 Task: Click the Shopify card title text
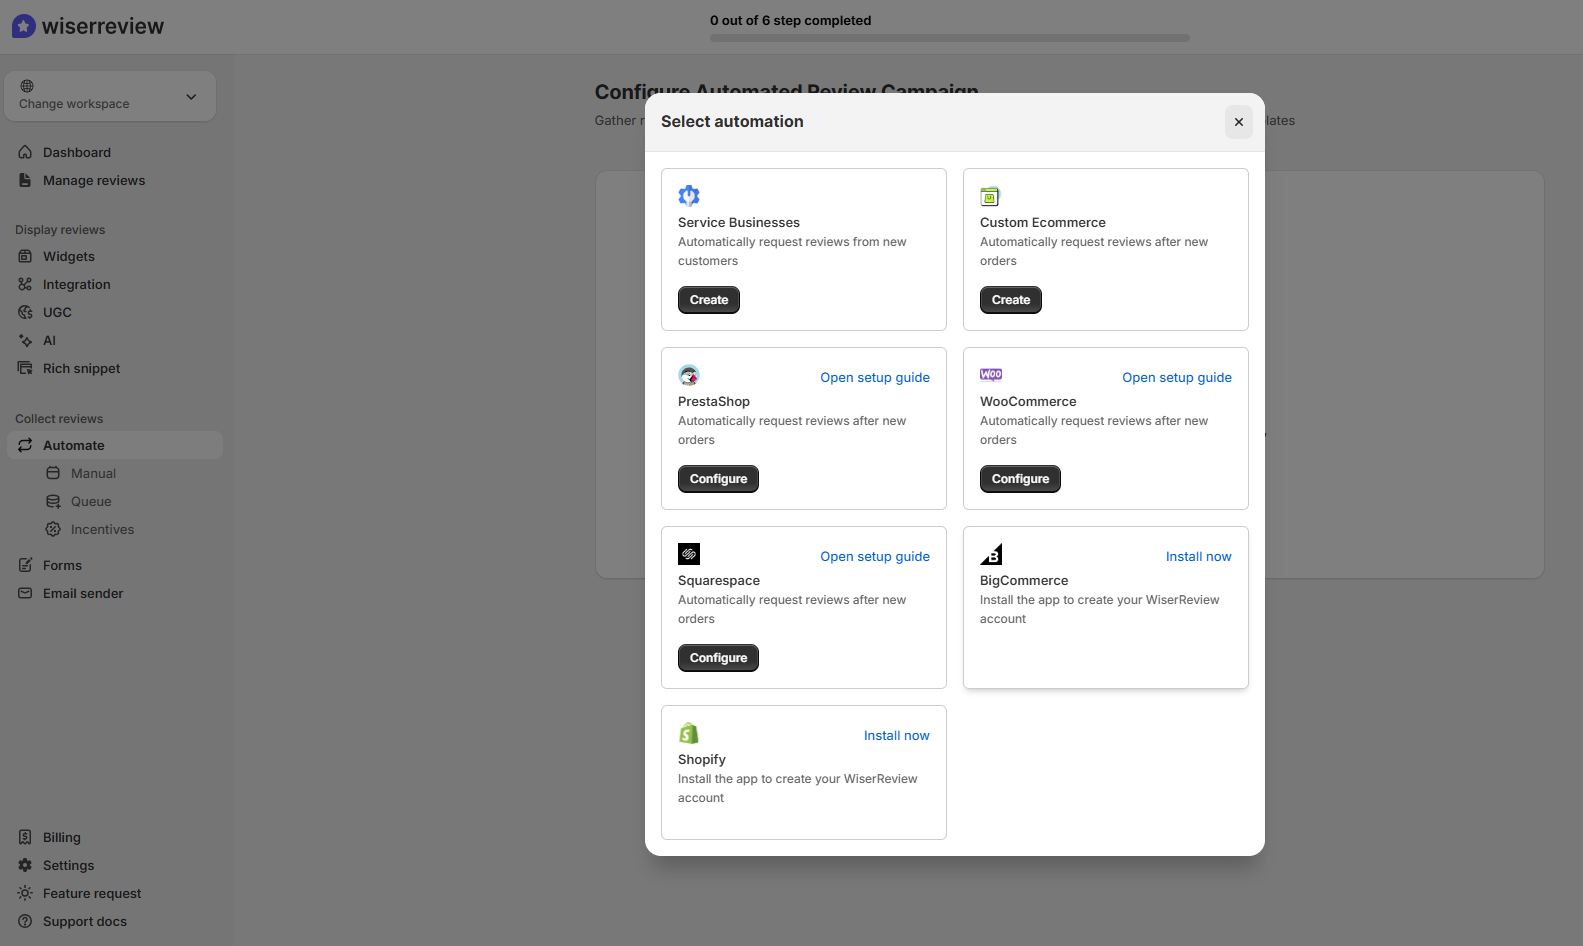click(x=702, y=760)
